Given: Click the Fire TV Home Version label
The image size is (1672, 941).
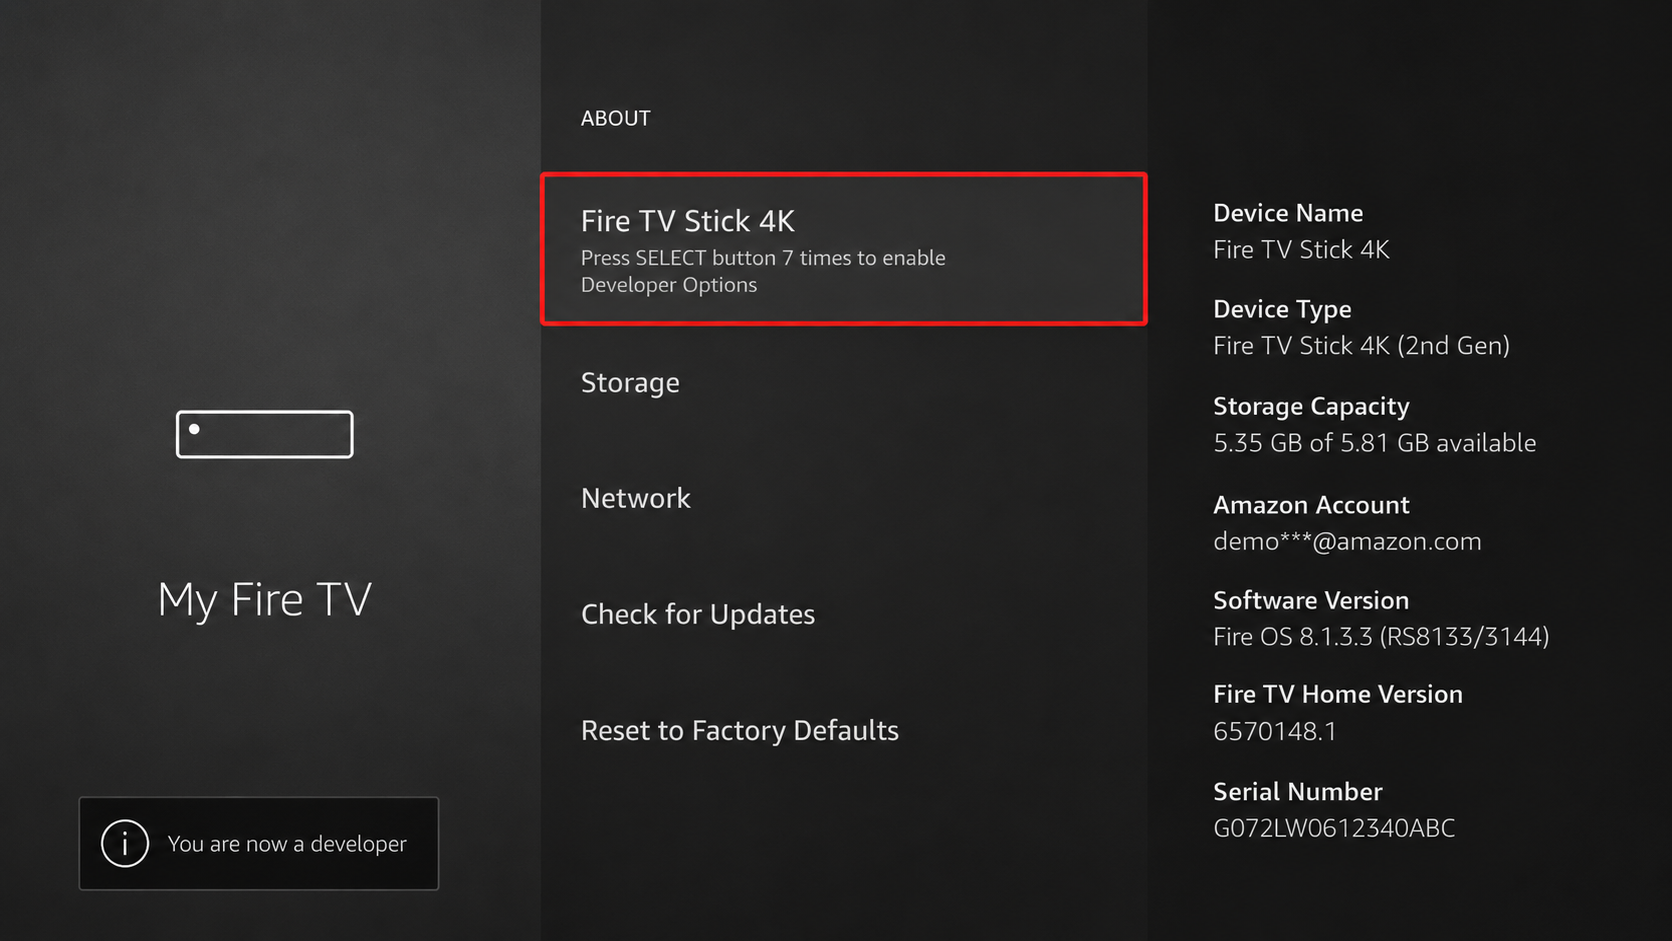Looking at the screenshot, I should click(x=1338, y=694).
